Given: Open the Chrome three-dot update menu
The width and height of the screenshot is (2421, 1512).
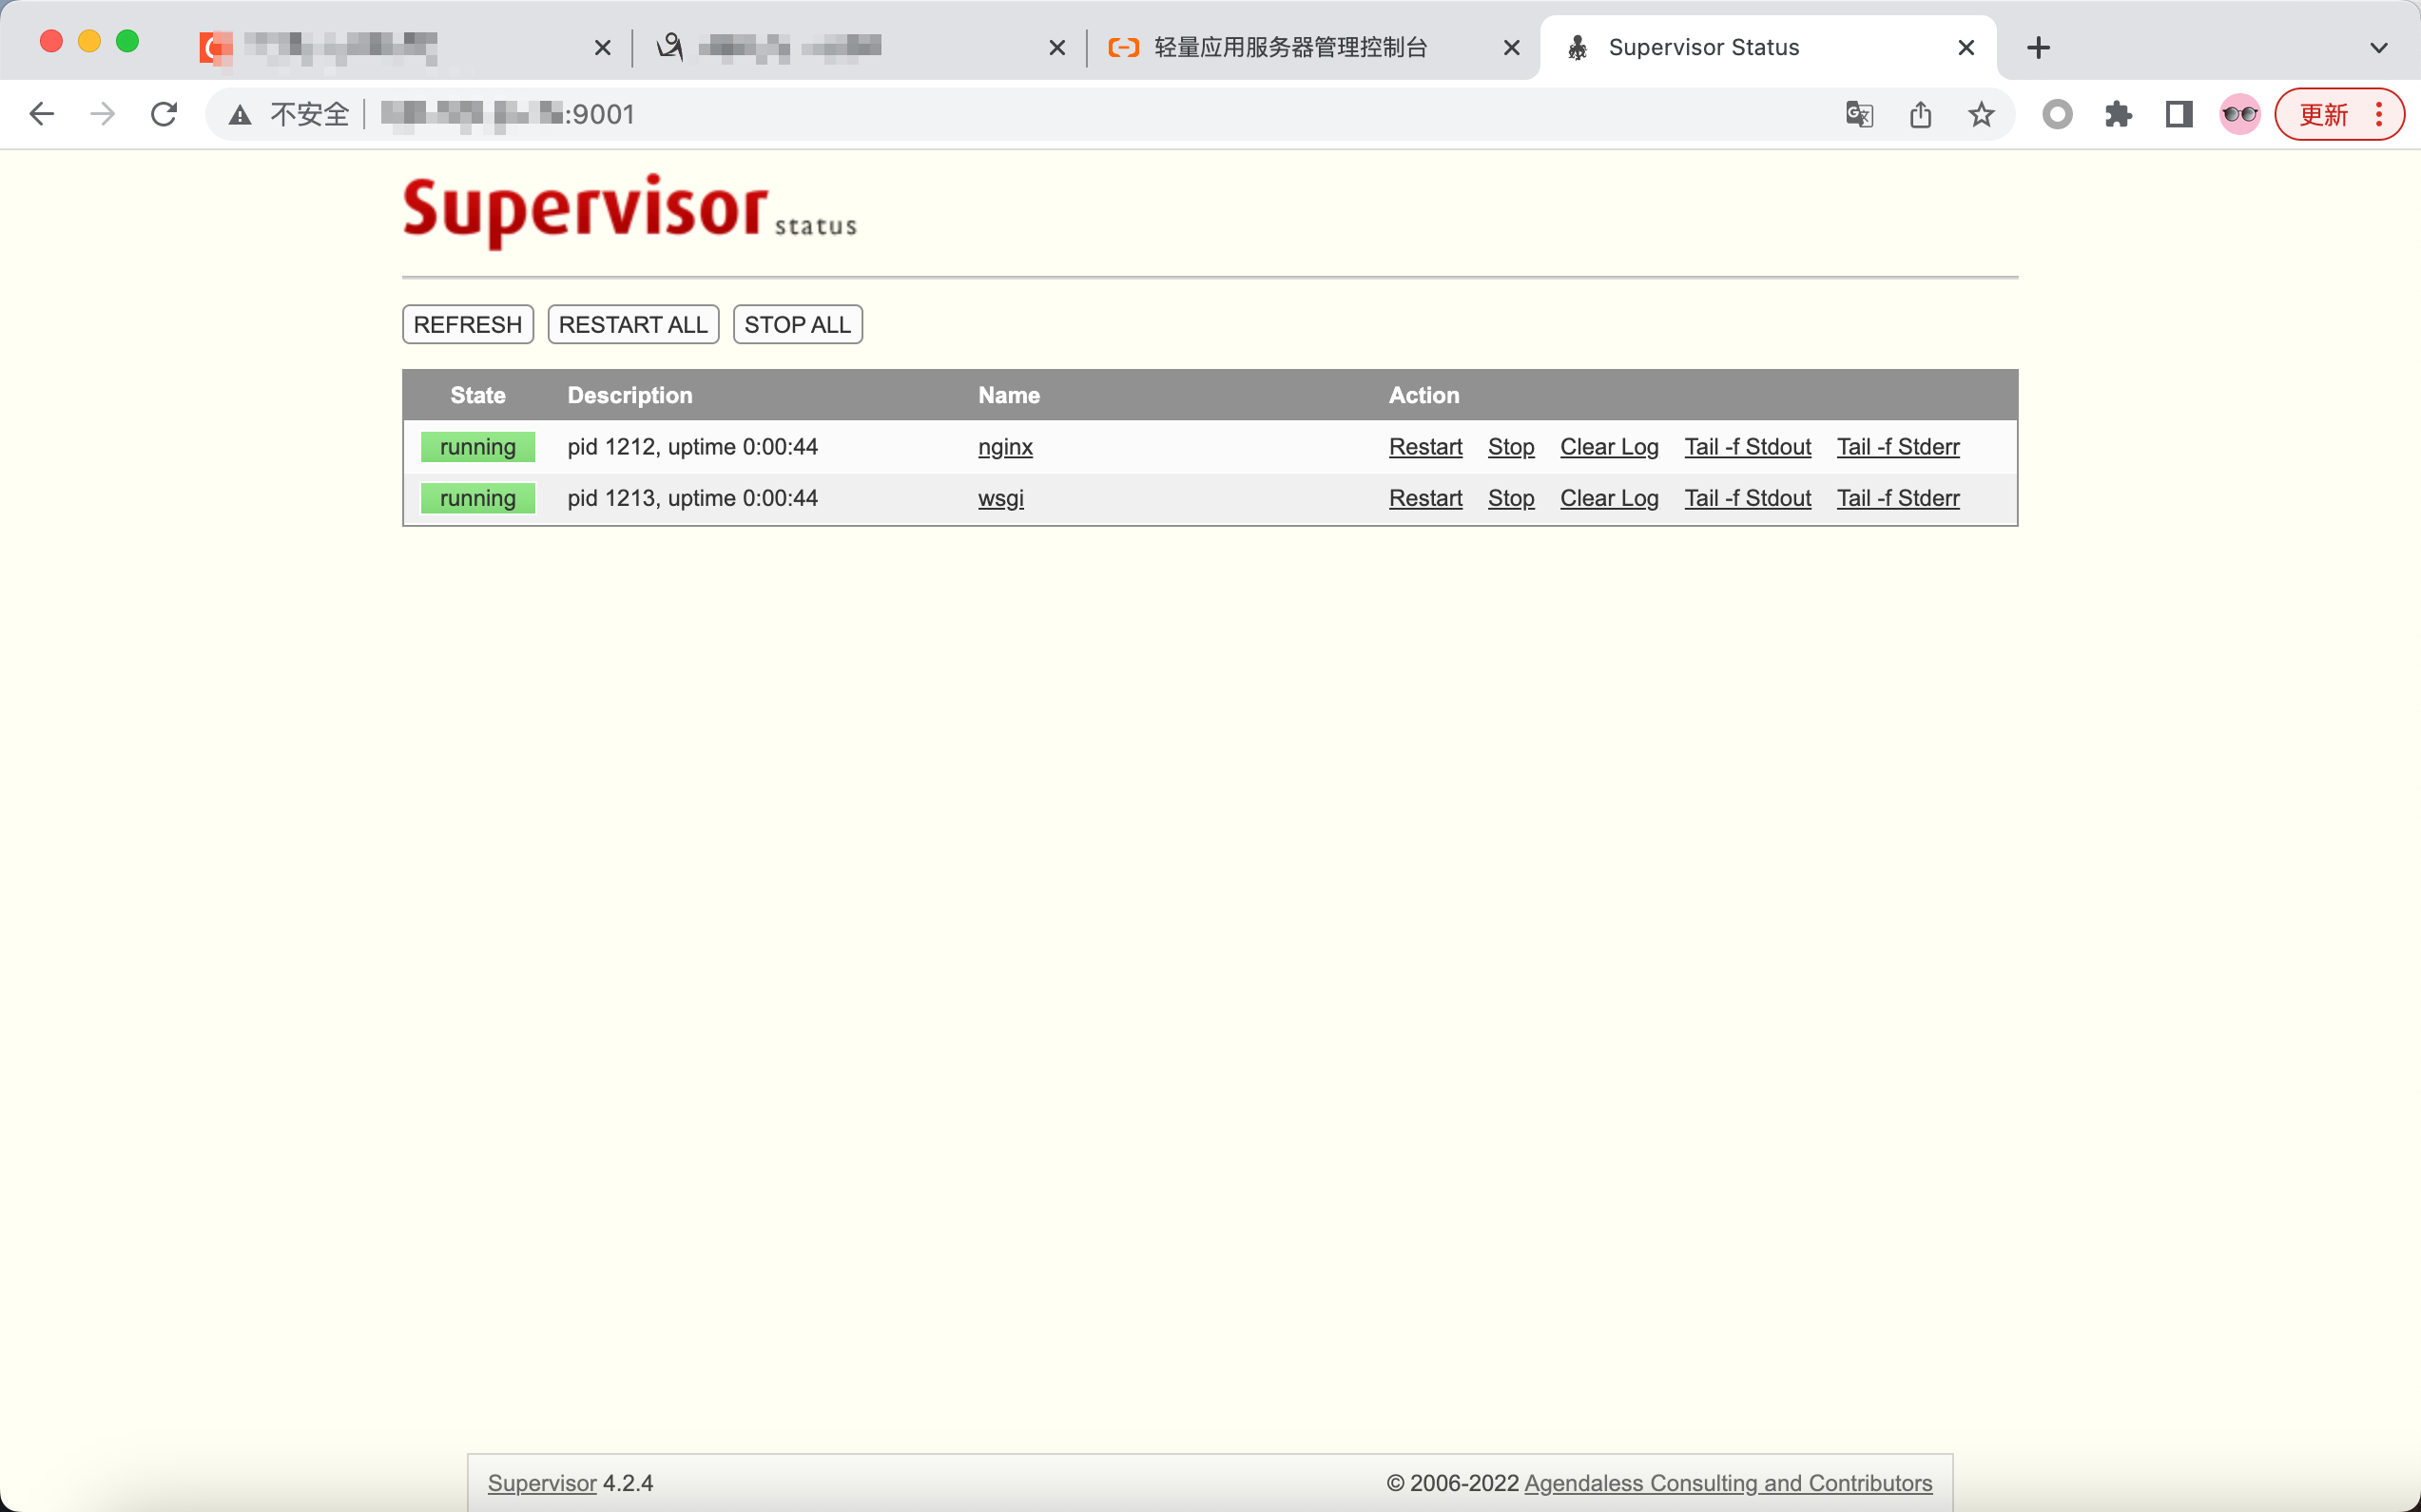Looking at the screenshot, I should point(2379,114).
